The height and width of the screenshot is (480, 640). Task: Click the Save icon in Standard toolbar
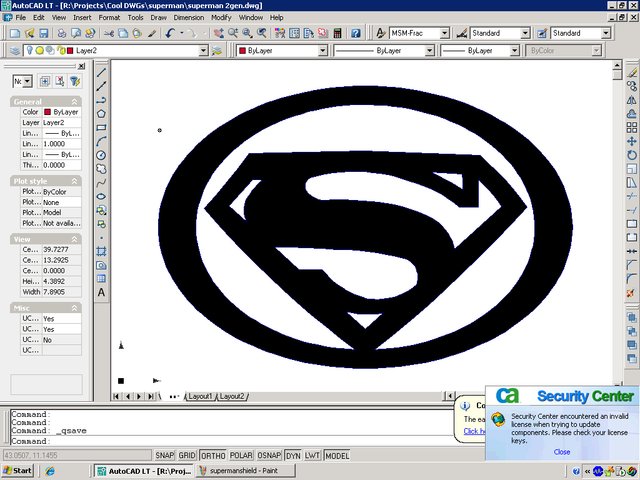[44, 33]
